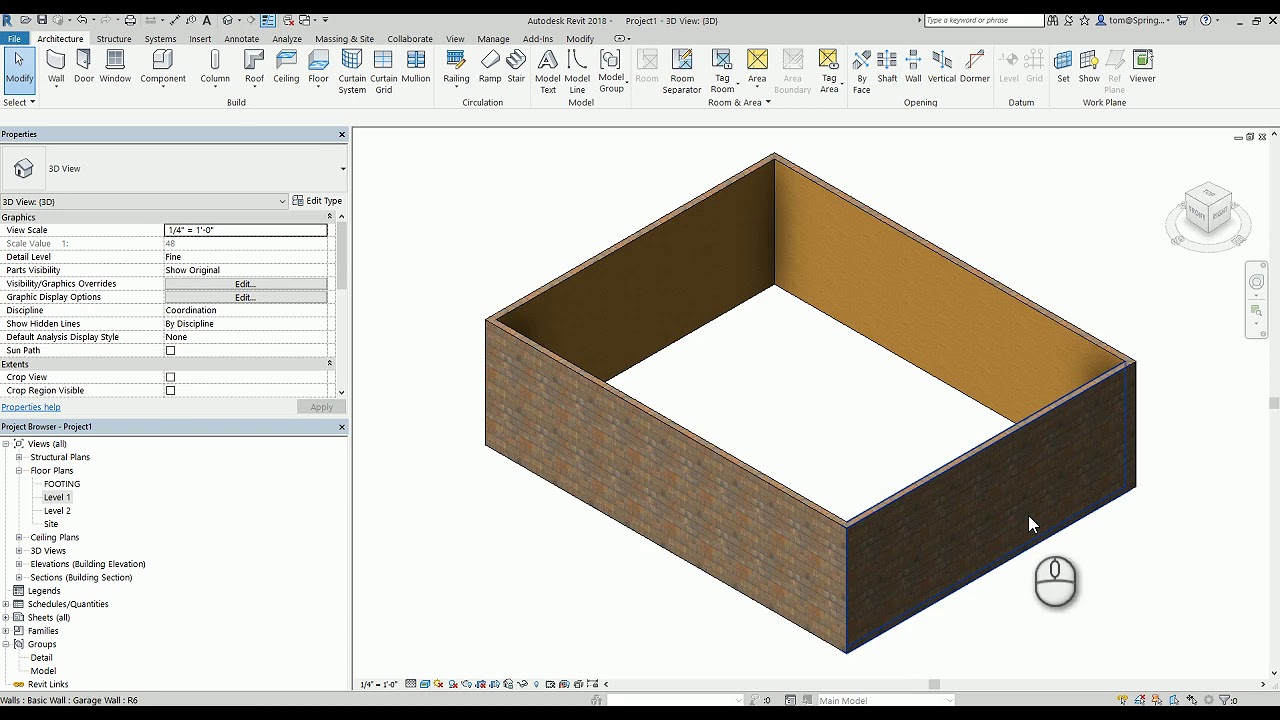Expand the Room & Area panel dropdown
The image size is (1280, 720).
(740, 102)
